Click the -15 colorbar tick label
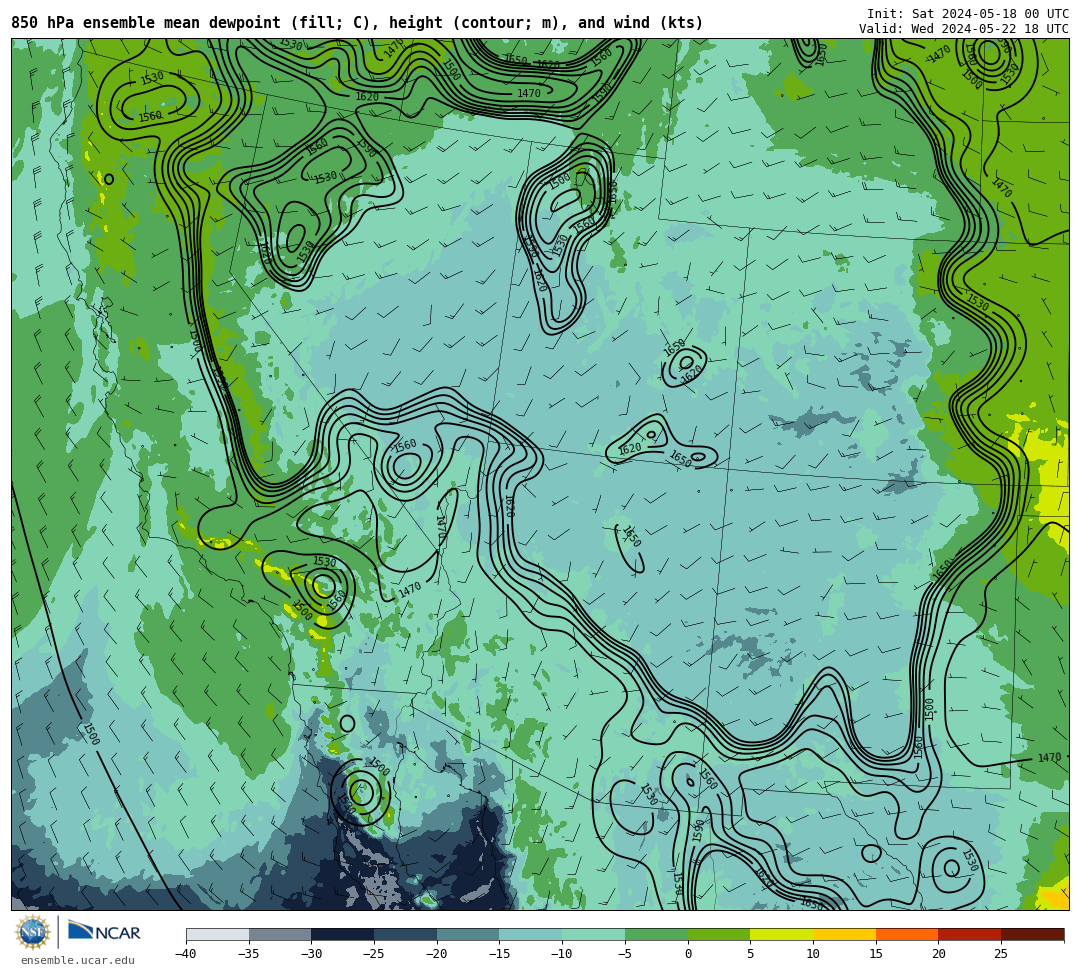The image size is (1080, 973). click(499, 954)
